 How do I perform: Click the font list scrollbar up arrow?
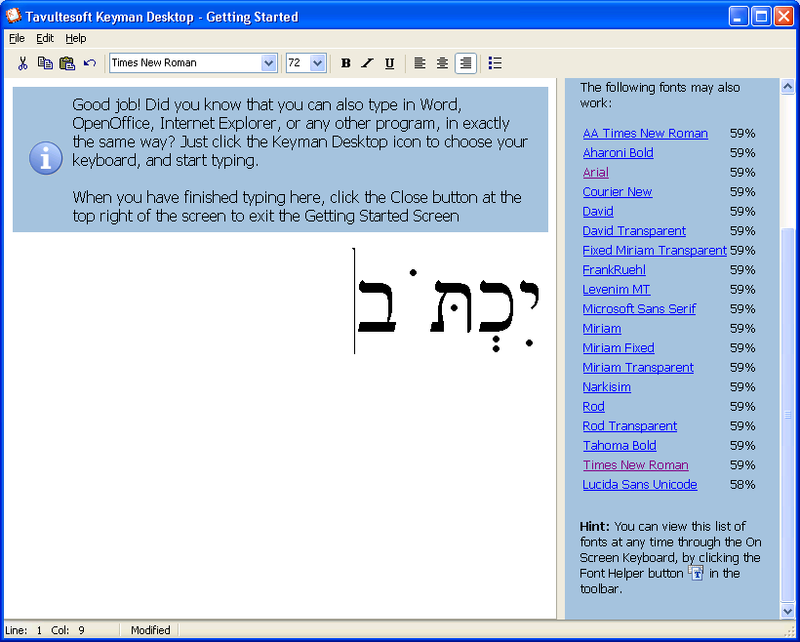787,87
